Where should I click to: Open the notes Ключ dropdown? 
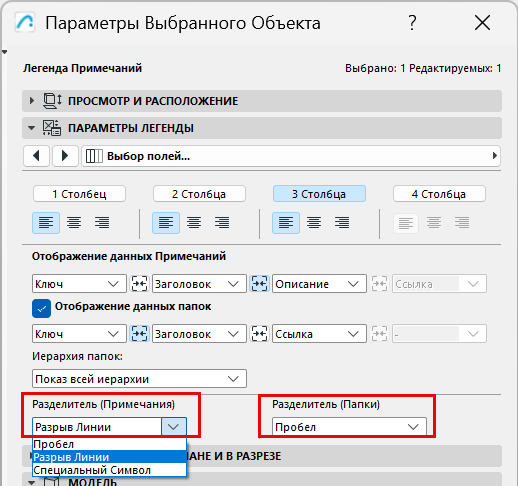pyautogui.click(x=79, y=284)
